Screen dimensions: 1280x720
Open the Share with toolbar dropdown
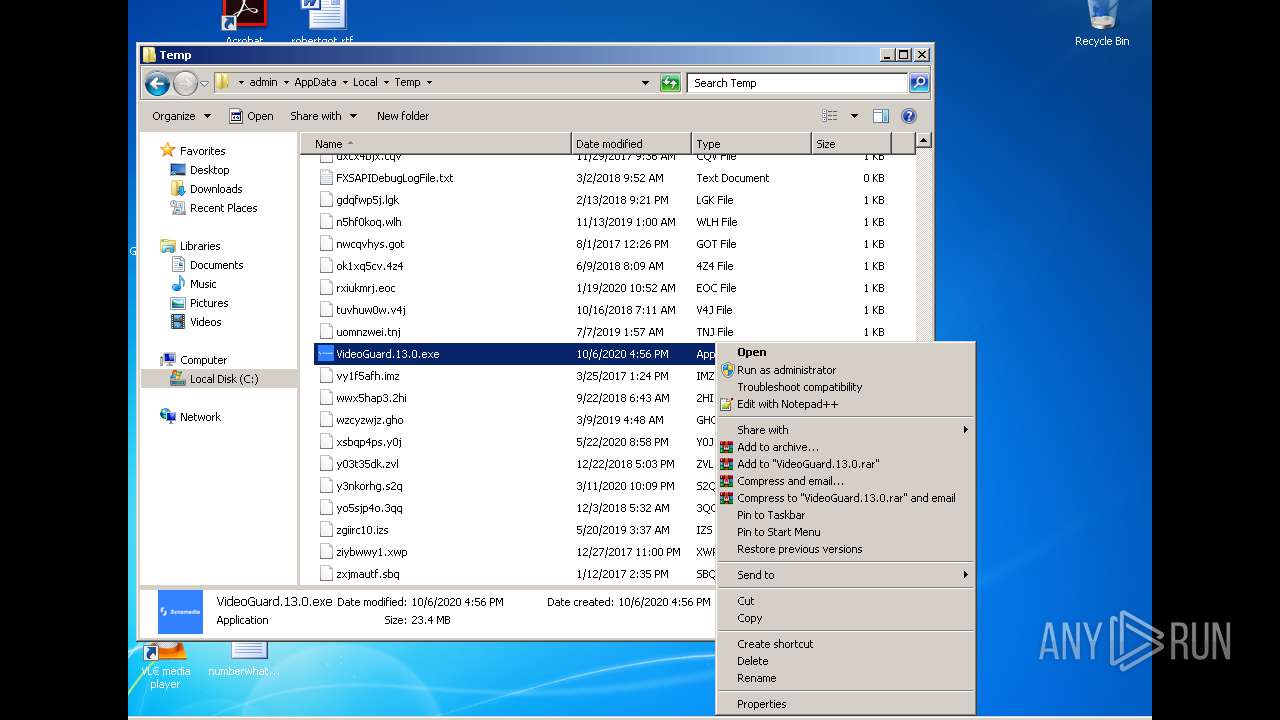[x=322, y=116]
